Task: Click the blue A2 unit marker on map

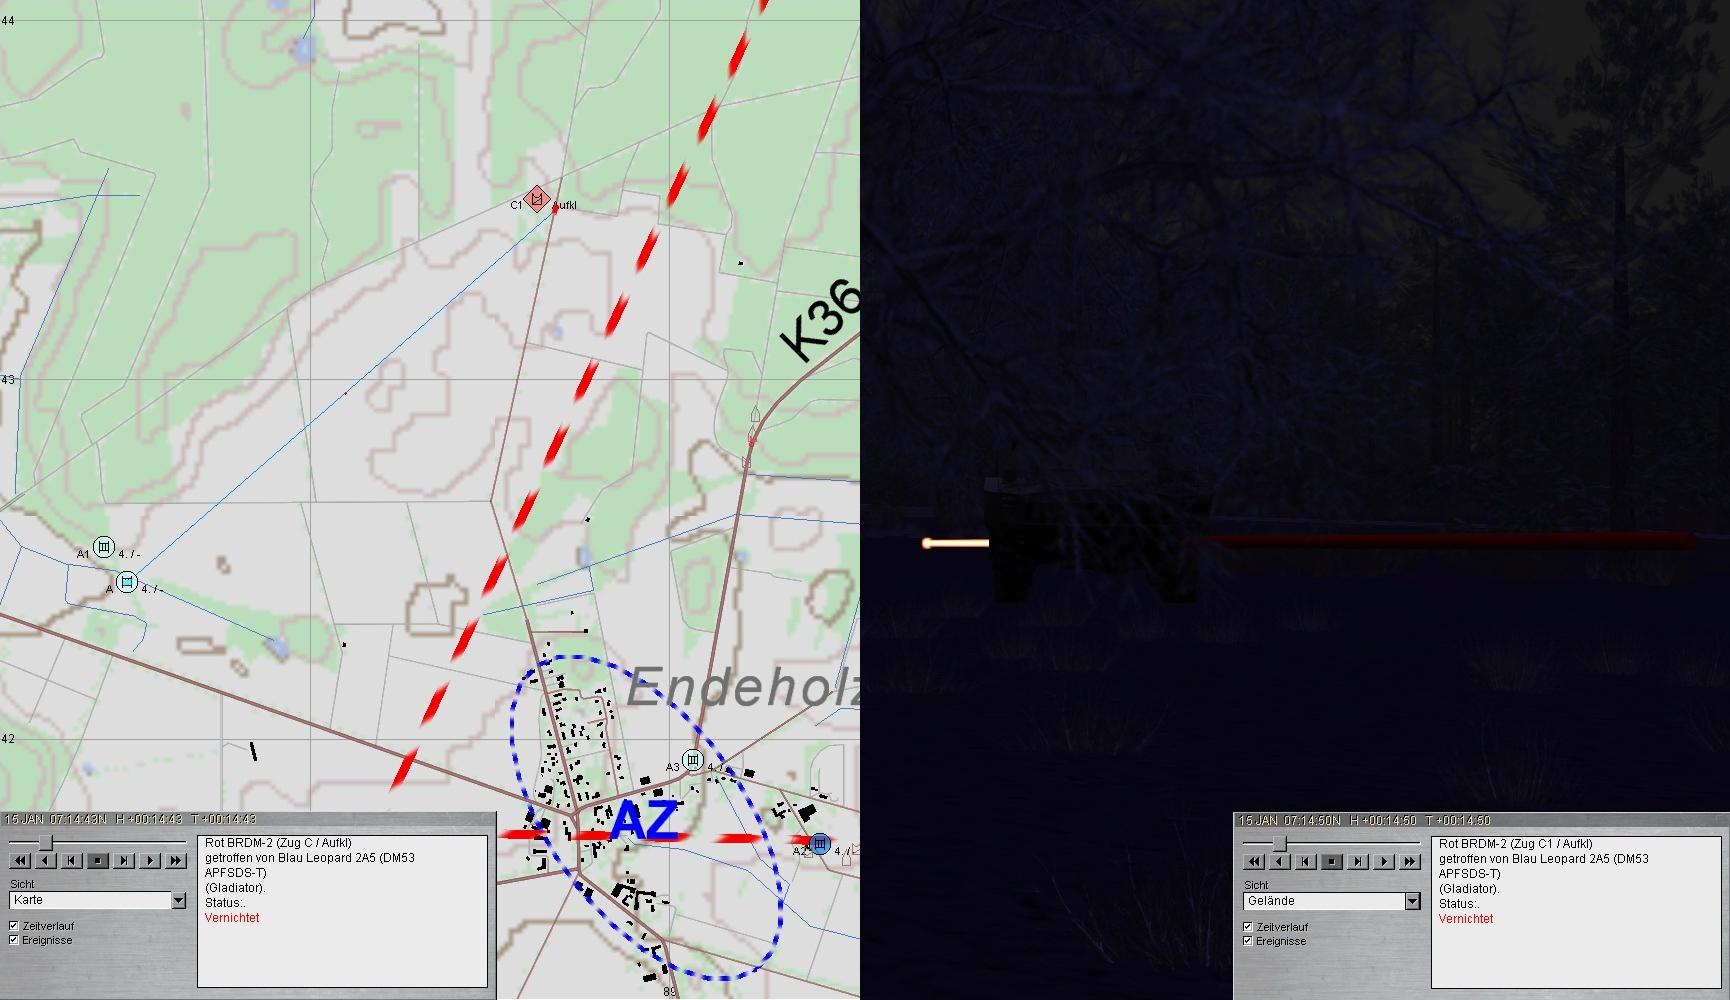Action: pyautogui.click(x=820, y=844)
